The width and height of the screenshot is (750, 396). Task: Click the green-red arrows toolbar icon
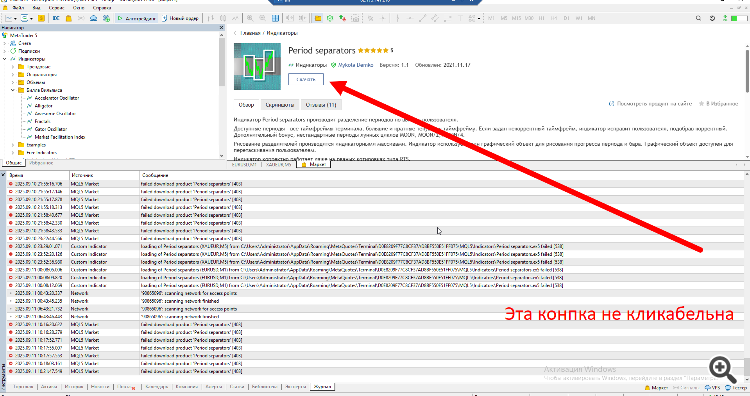click(x=342, y=18)
